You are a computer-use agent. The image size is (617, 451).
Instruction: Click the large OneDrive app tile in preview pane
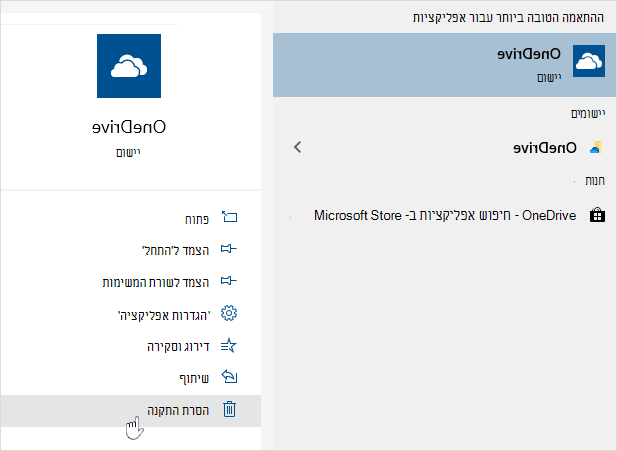[x=129, y=66]
